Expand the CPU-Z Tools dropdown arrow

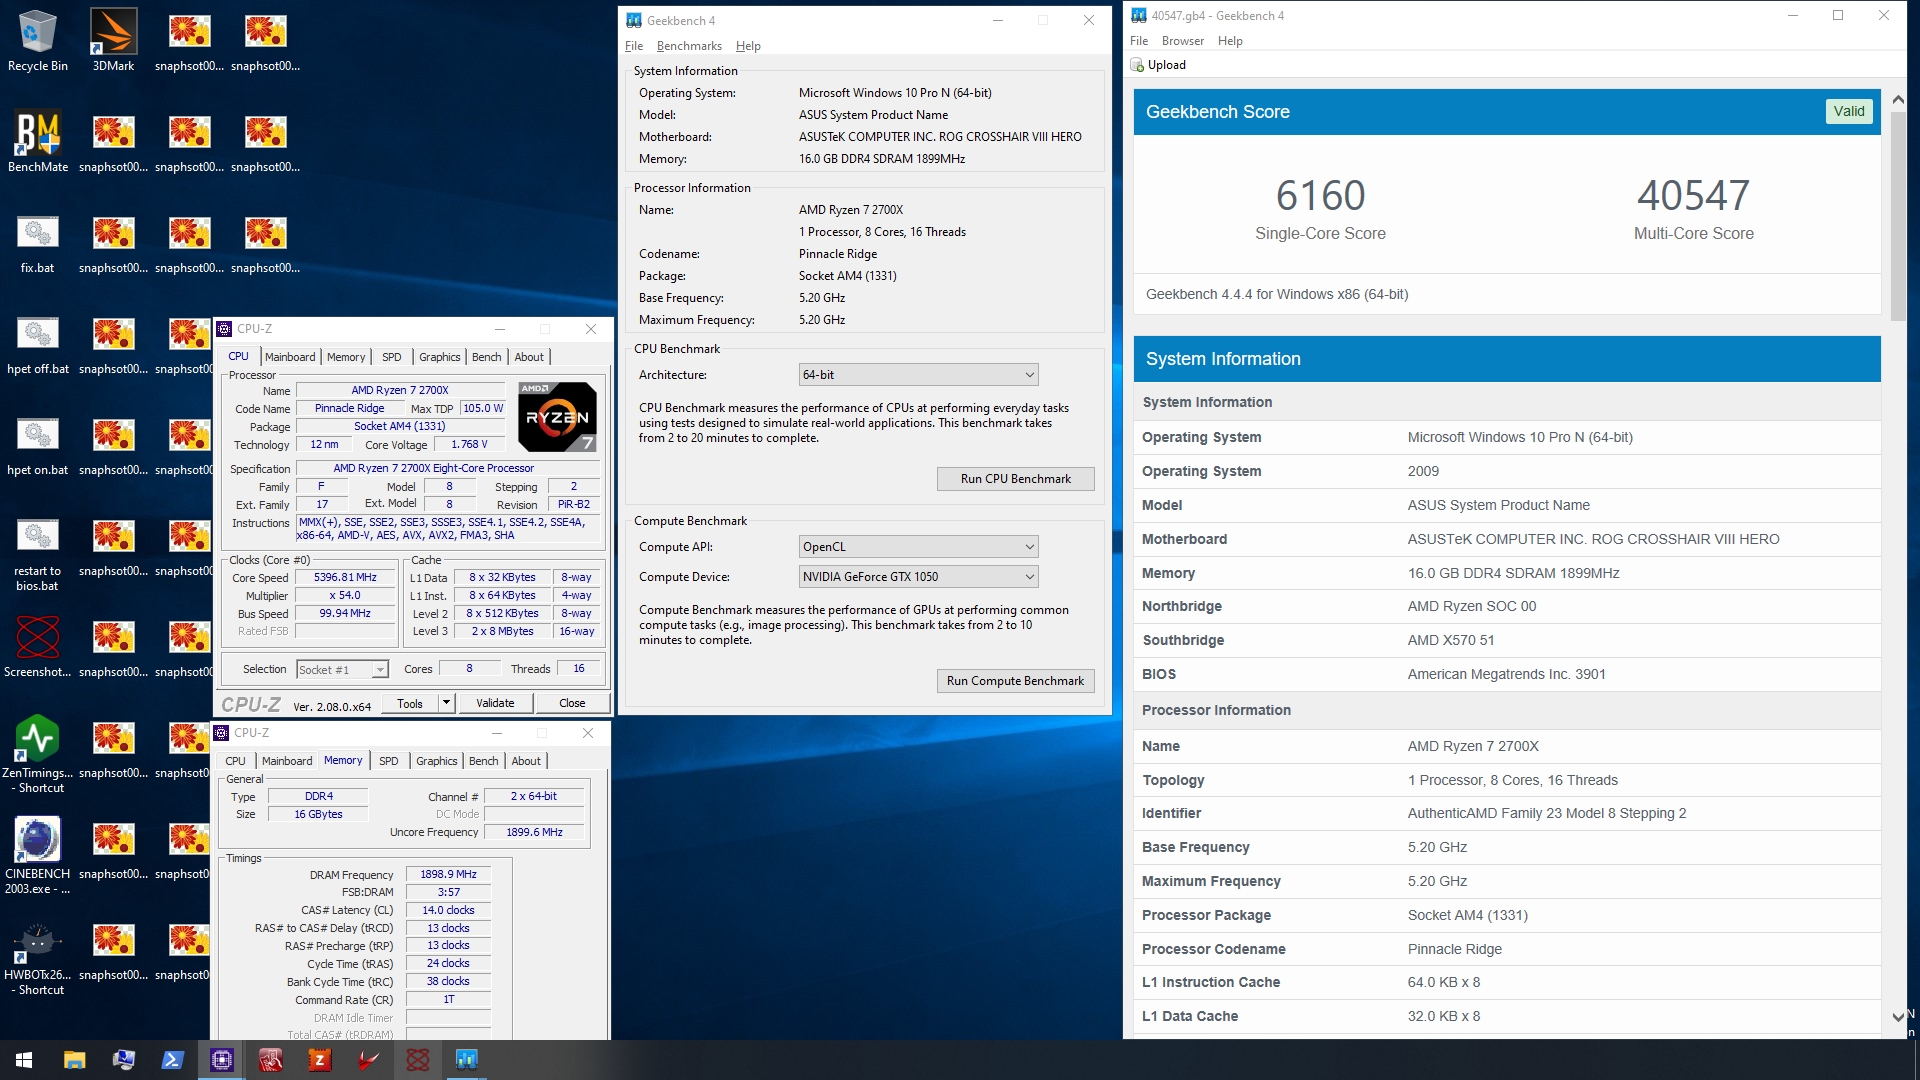pos(446,703)
